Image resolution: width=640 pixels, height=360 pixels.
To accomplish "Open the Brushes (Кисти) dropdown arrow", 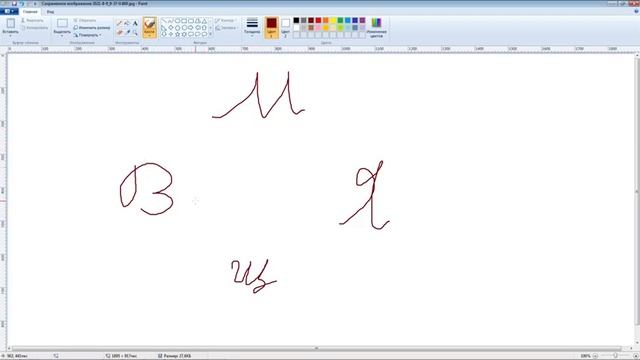I will [x=149, y=36].
